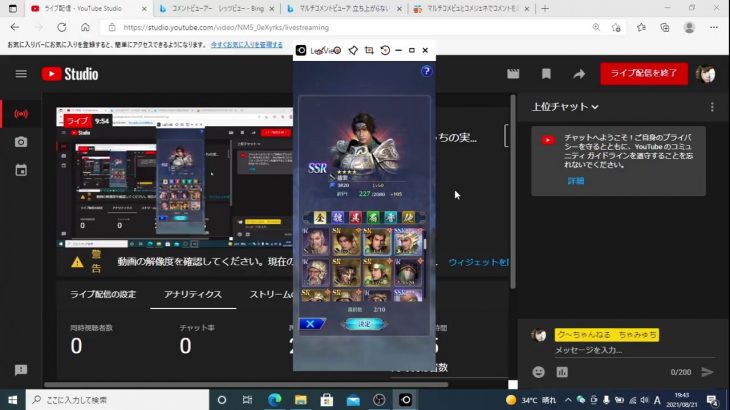Click the YouTube Studio logo
This screenshot has height=410, width=730.
(x=70, y=74)
